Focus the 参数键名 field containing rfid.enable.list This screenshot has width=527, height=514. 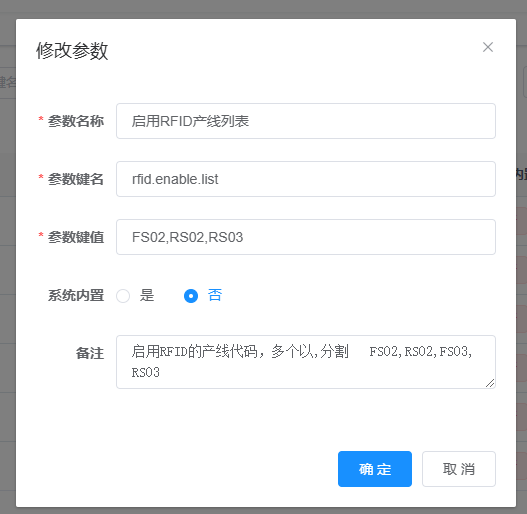tap(306, 179)
